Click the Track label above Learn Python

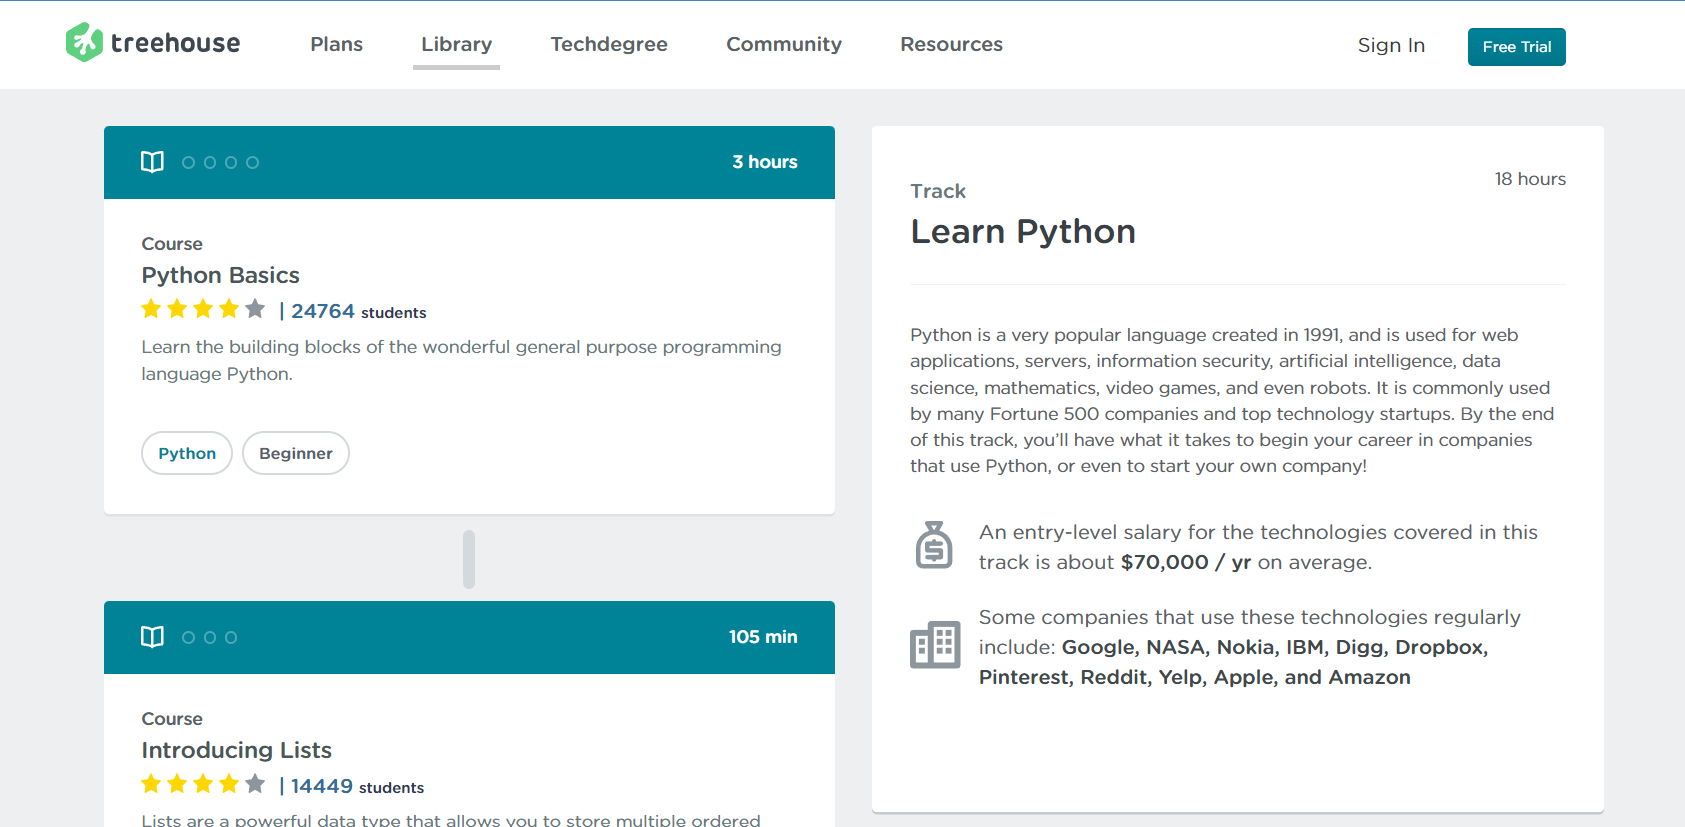click(x=938, y=191)
